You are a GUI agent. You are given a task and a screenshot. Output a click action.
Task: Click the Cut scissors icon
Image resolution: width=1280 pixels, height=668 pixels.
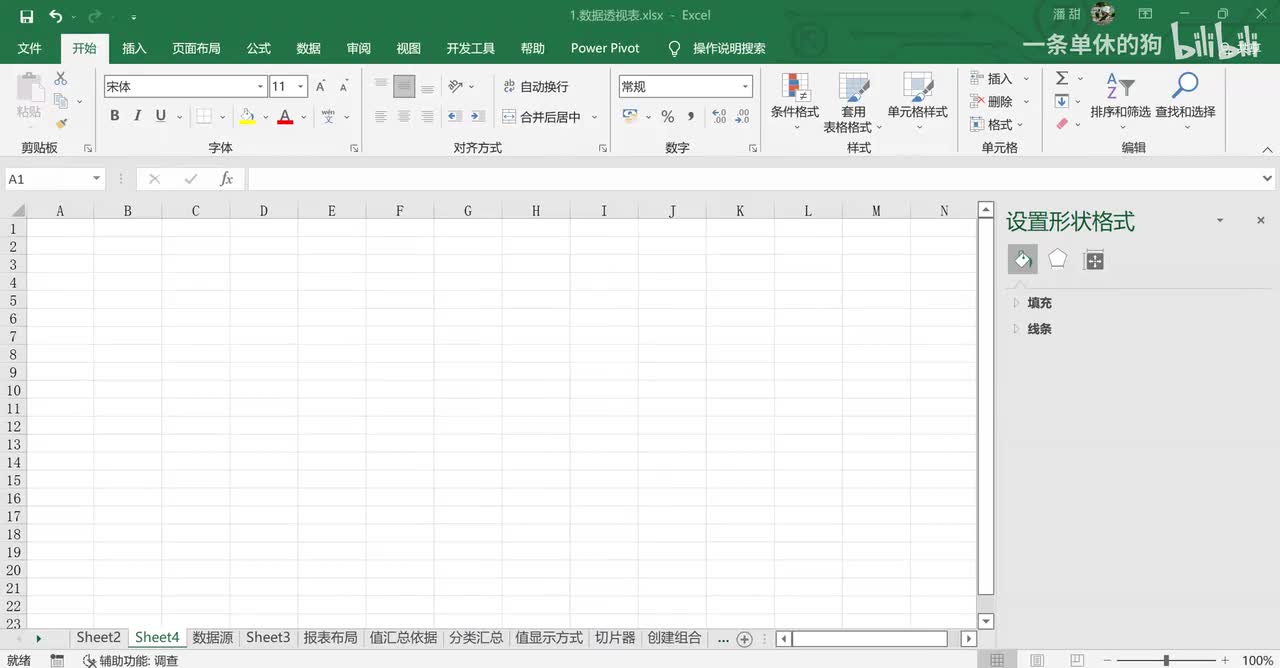point(61,78)
